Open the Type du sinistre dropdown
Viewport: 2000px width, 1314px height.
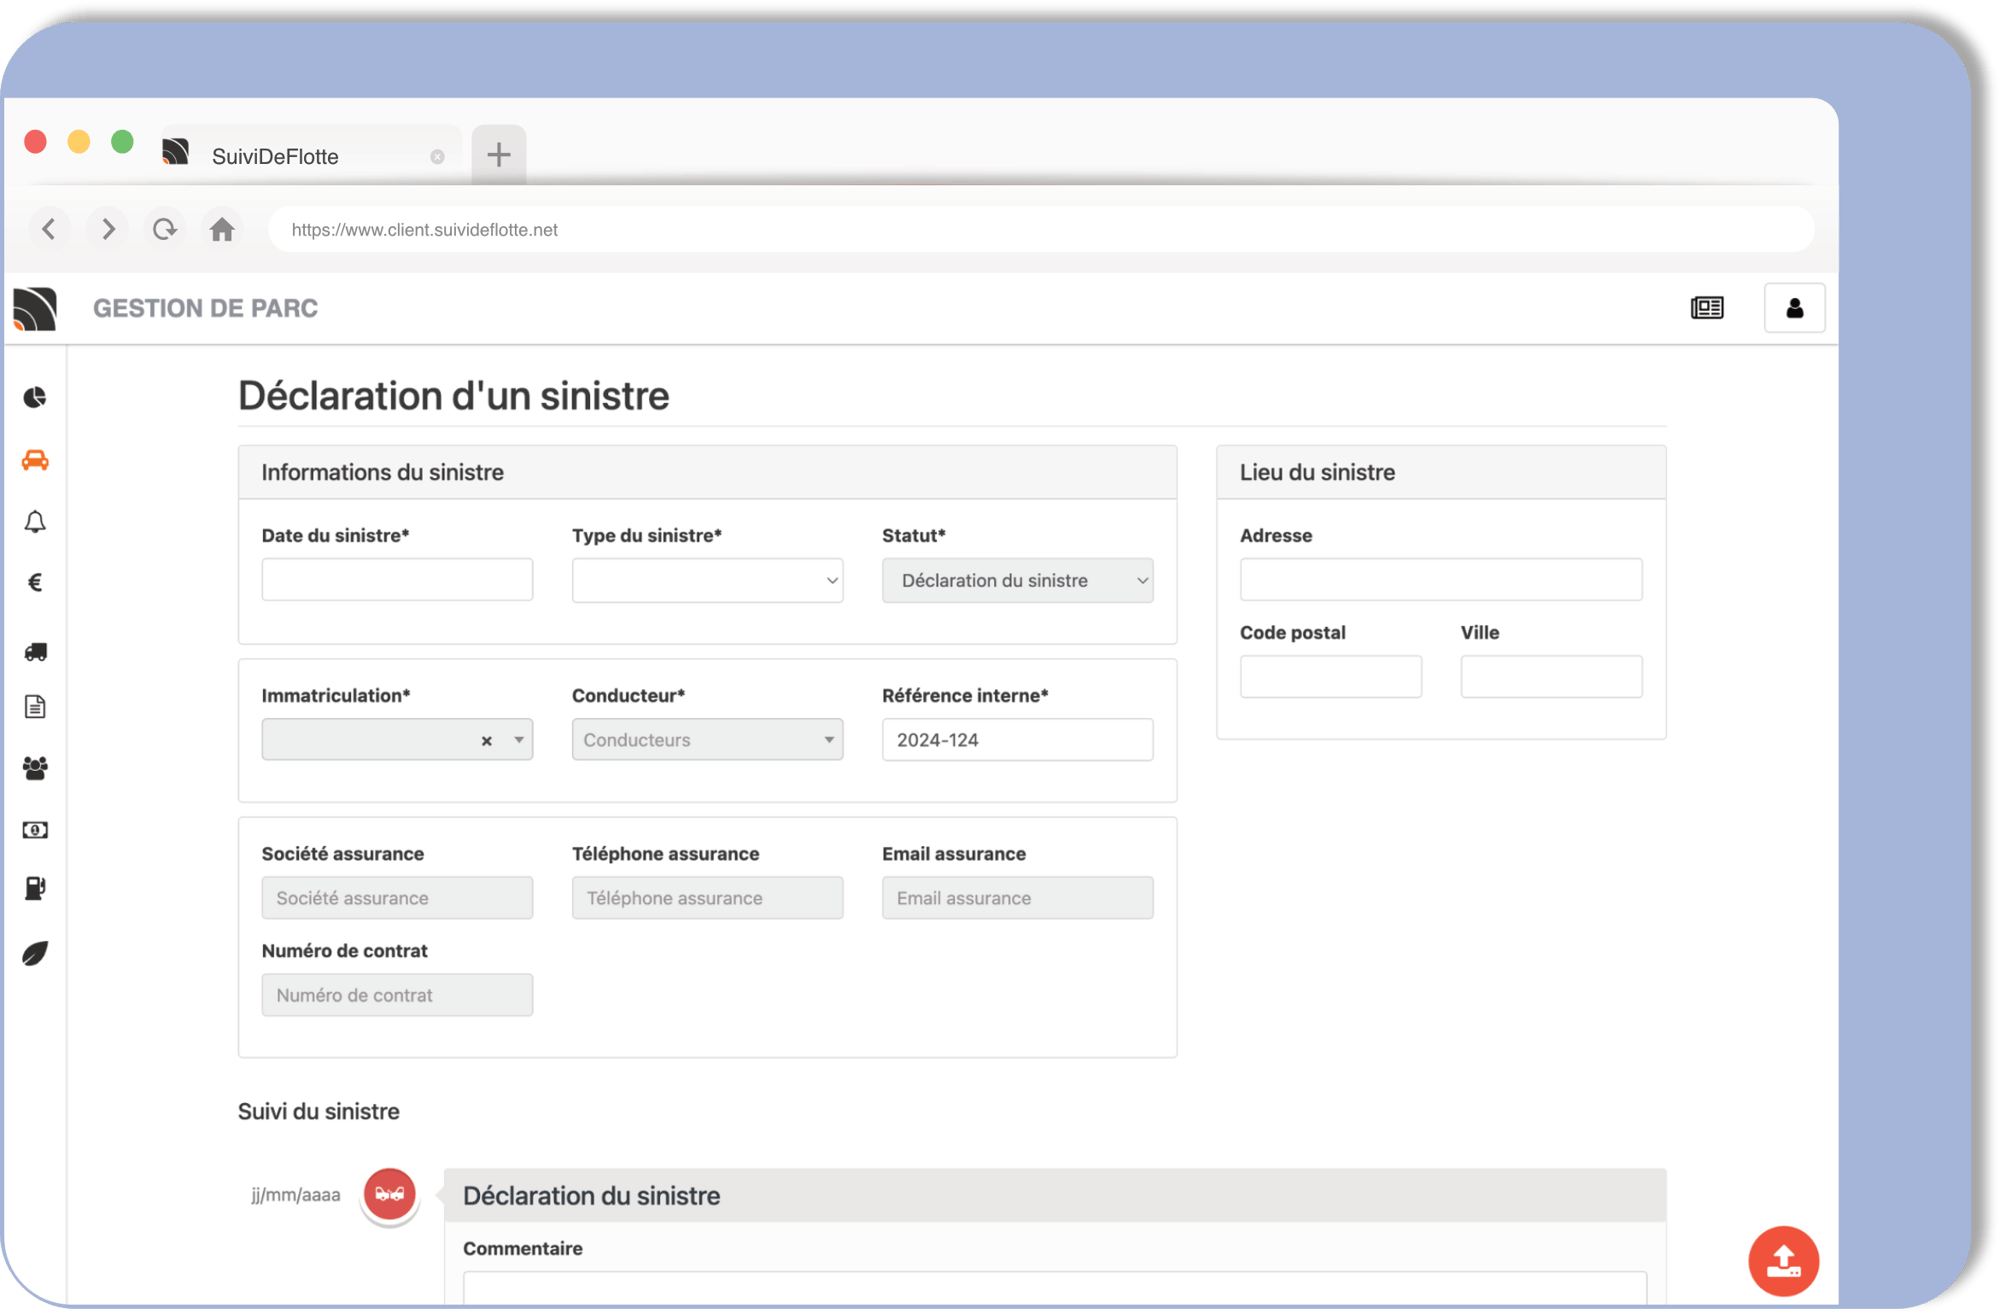click(x=707, y=580)
